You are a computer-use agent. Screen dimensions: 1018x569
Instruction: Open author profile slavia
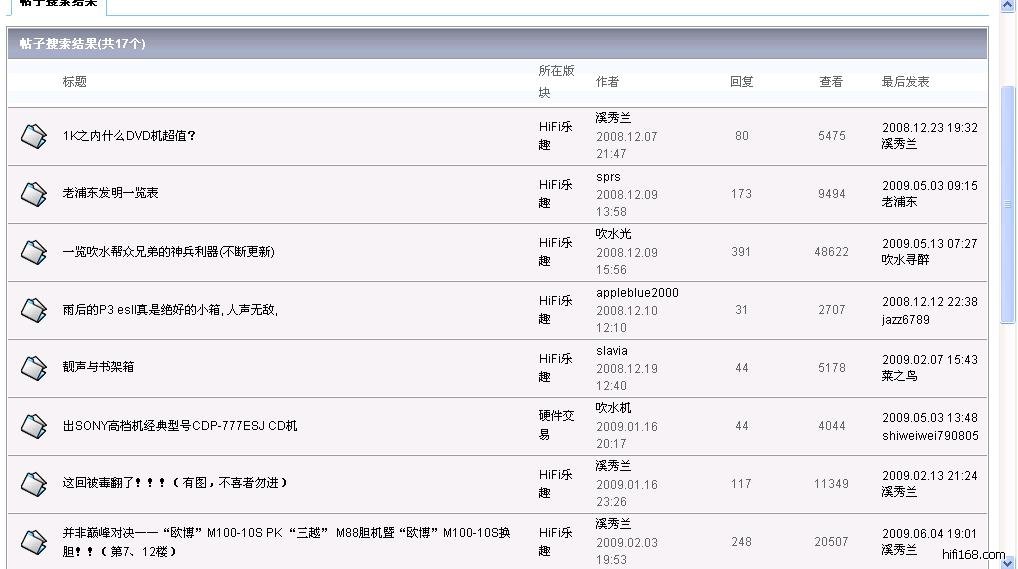tap(612, 351)
